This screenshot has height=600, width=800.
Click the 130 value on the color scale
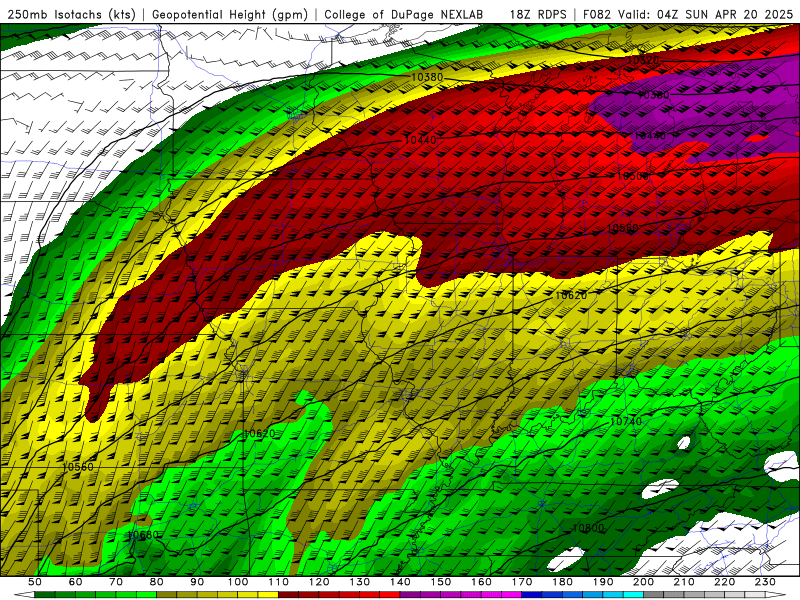(359, 582)
